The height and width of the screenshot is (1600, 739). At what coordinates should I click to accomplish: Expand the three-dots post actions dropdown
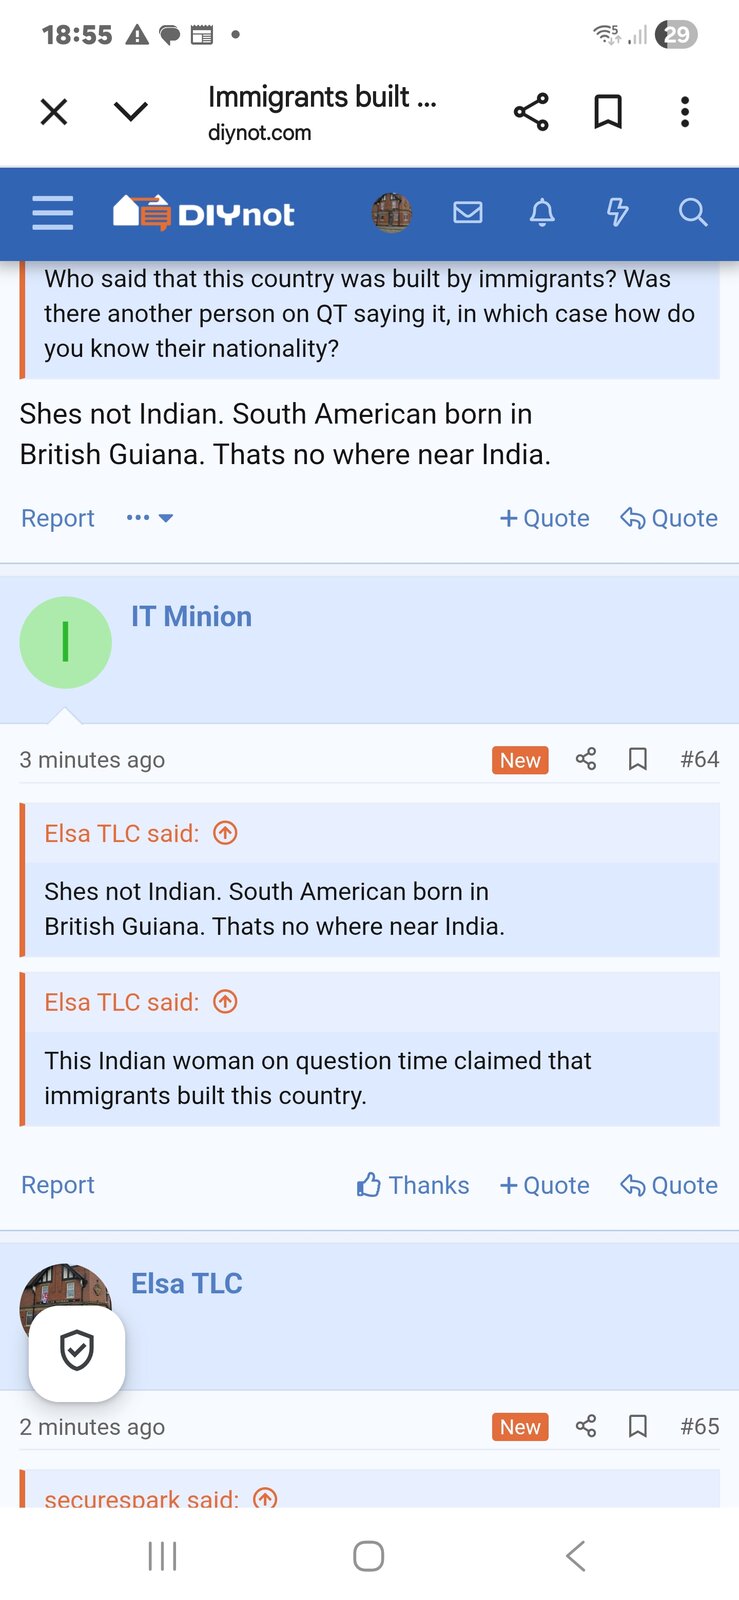(150, 518)
